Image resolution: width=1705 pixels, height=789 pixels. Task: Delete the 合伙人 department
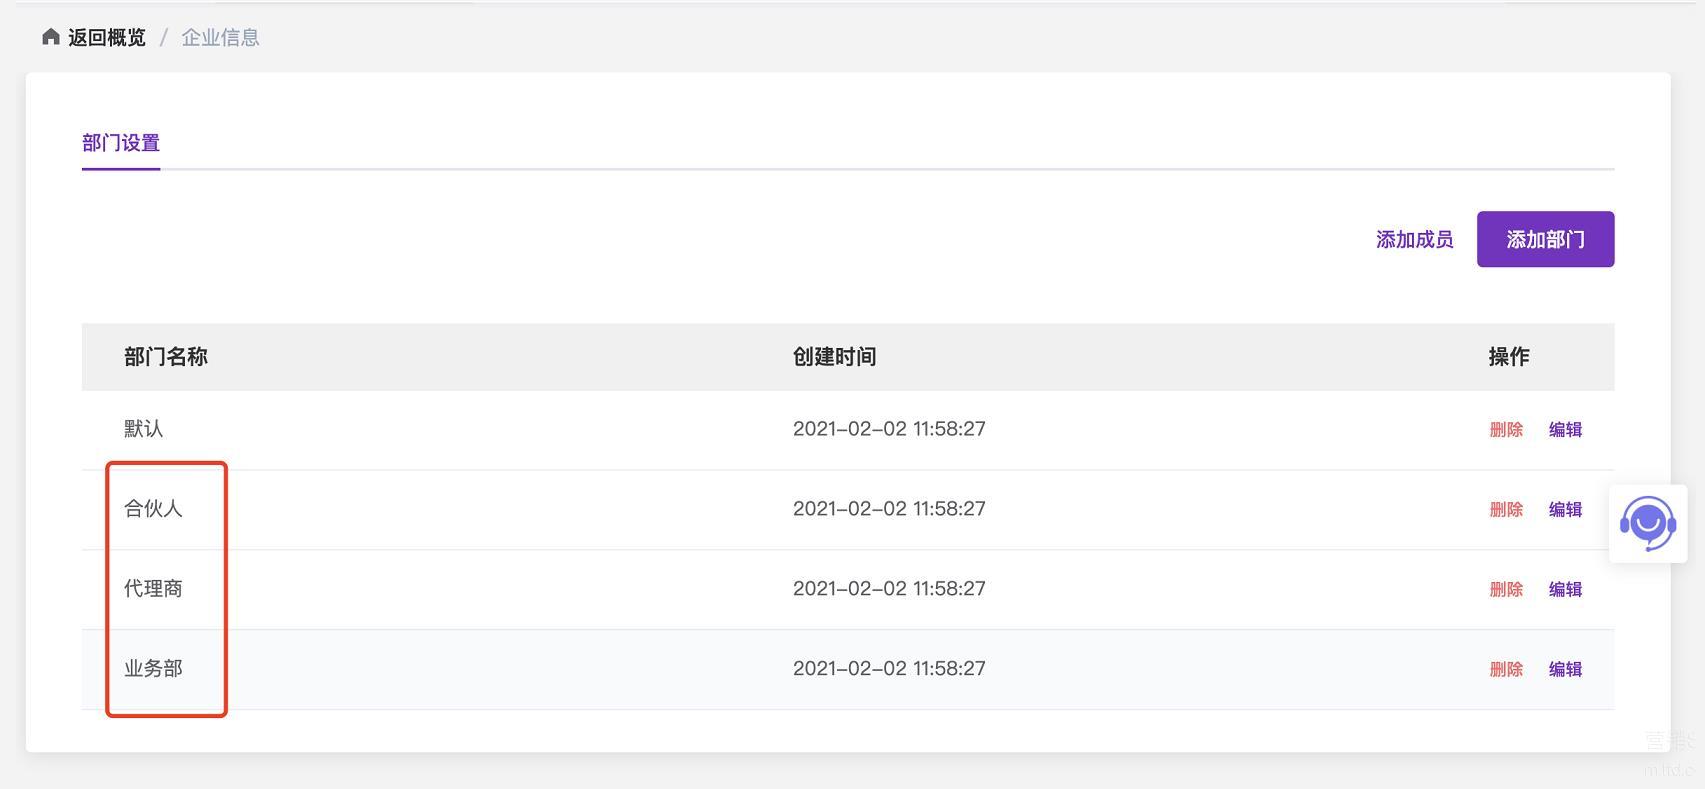click(1506, 510)
